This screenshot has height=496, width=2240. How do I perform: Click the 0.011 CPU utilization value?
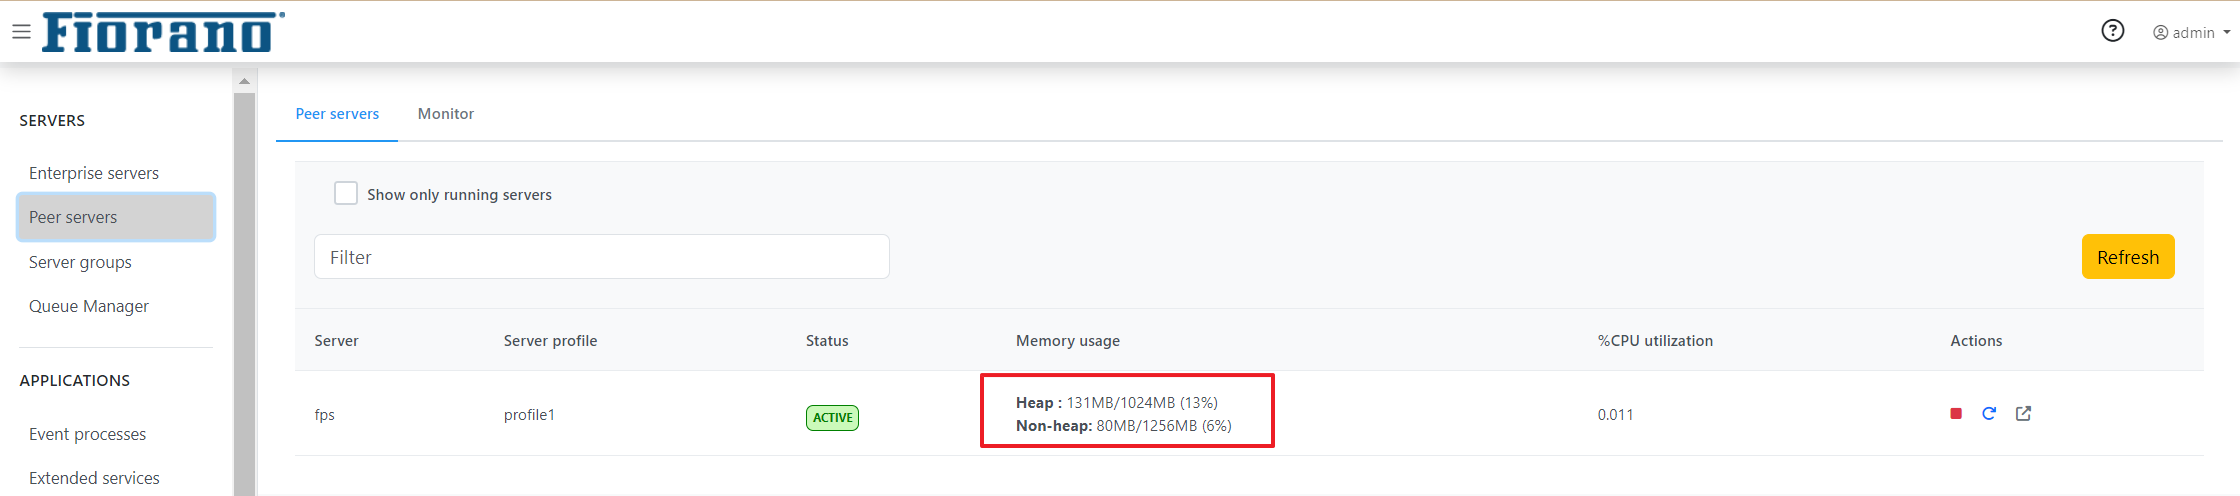point(1615,415)
